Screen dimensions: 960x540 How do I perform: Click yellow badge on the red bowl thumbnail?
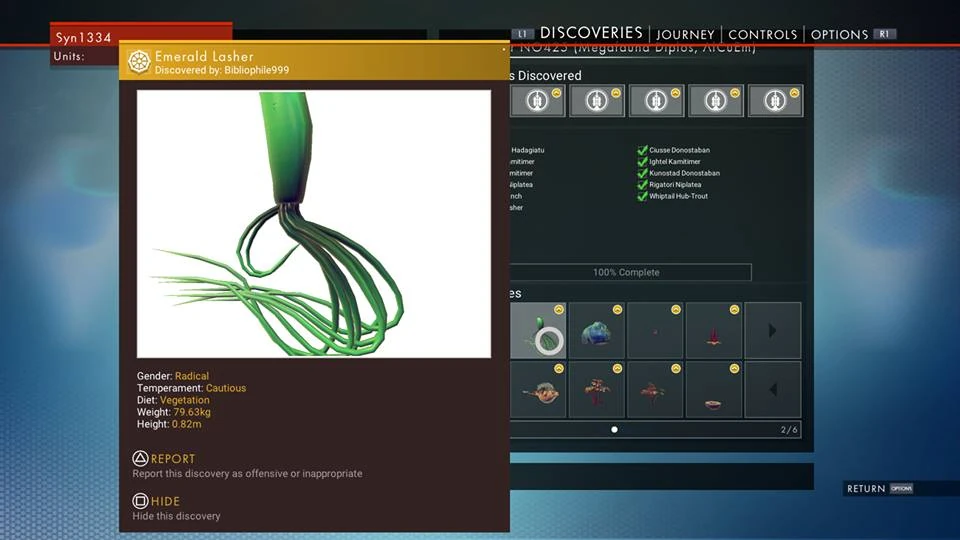coord(734,369)
